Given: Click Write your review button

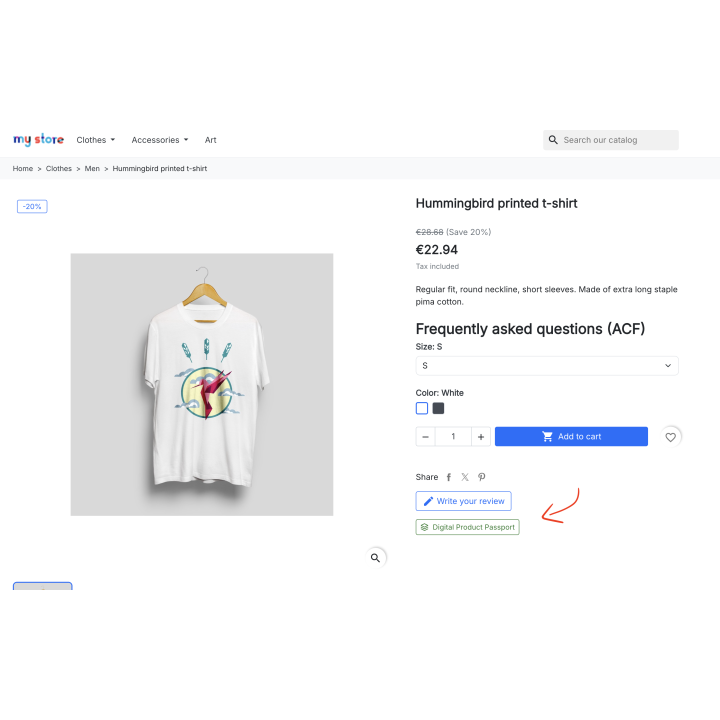Looking at the screenshot, I should 463,501.
